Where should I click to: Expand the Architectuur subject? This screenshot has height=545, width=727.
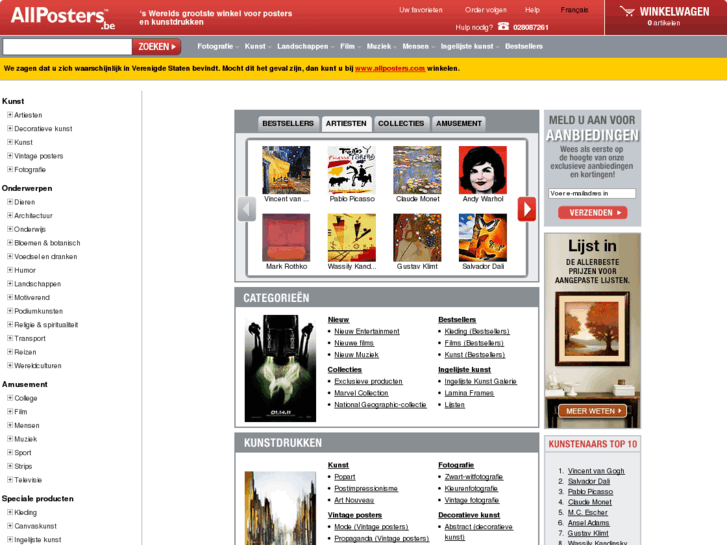pos(10,215)
